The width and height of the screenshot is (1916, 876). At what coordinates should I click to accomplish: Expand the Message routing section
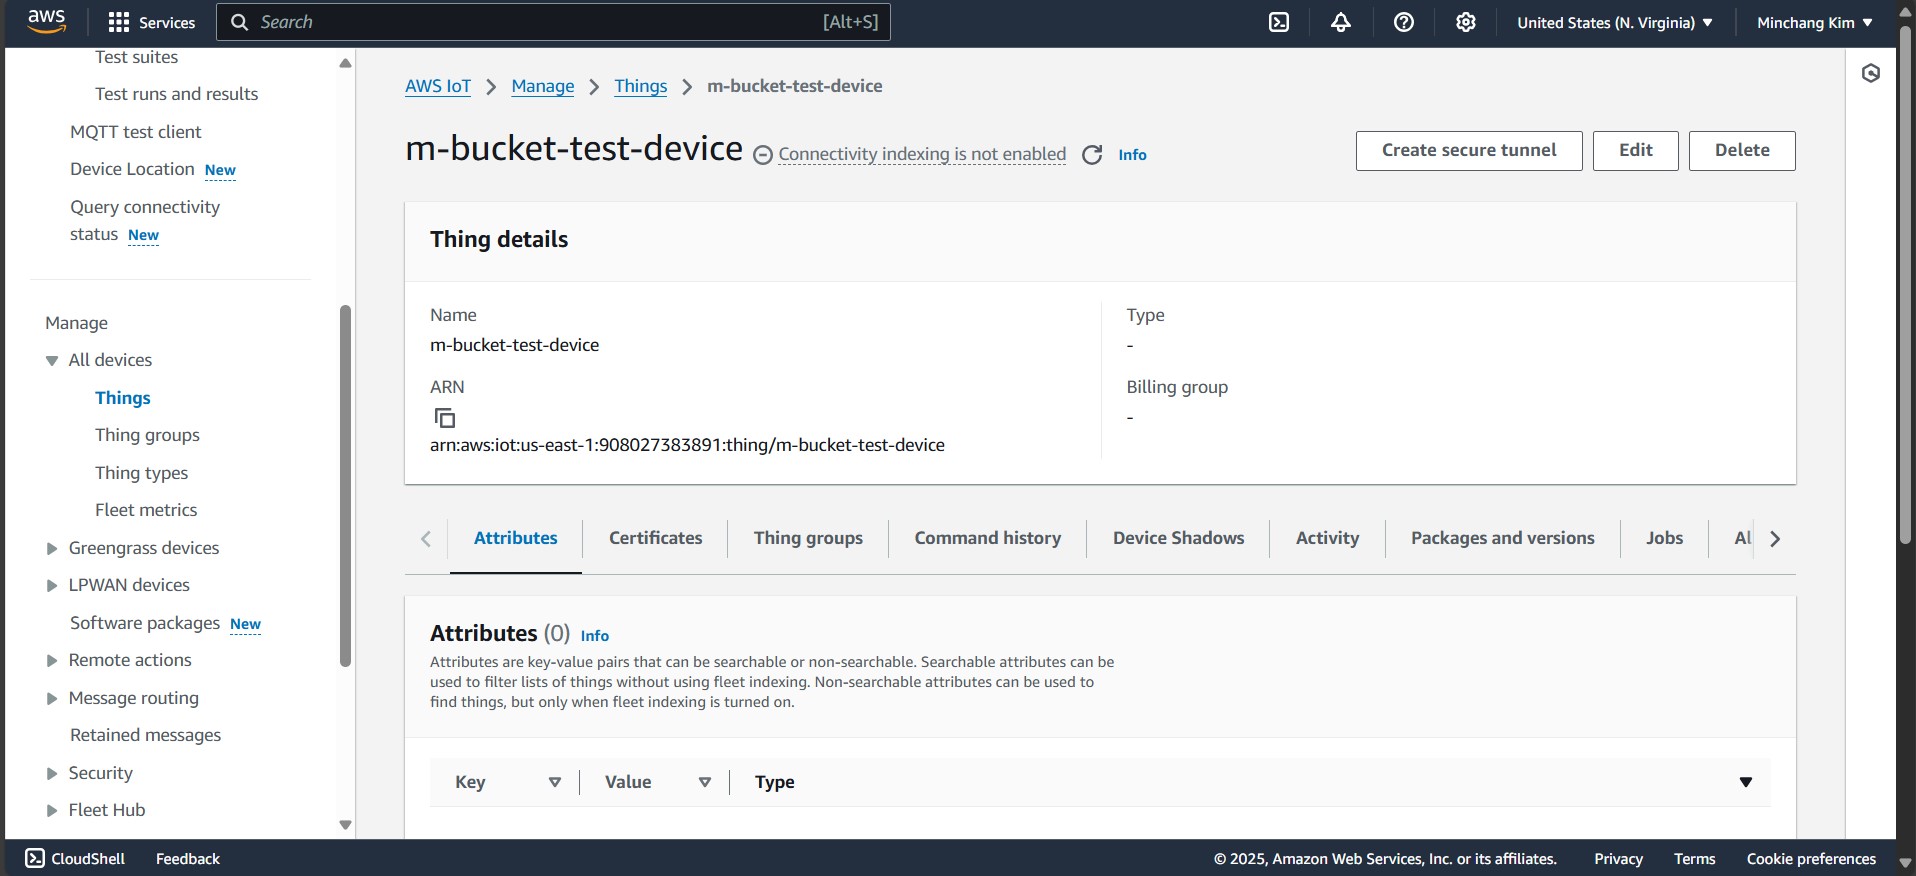pos(52,698)
